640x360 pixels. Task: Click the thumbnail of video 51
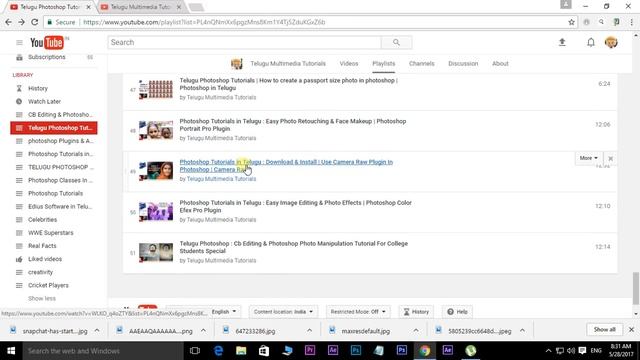tap(156, 253)
